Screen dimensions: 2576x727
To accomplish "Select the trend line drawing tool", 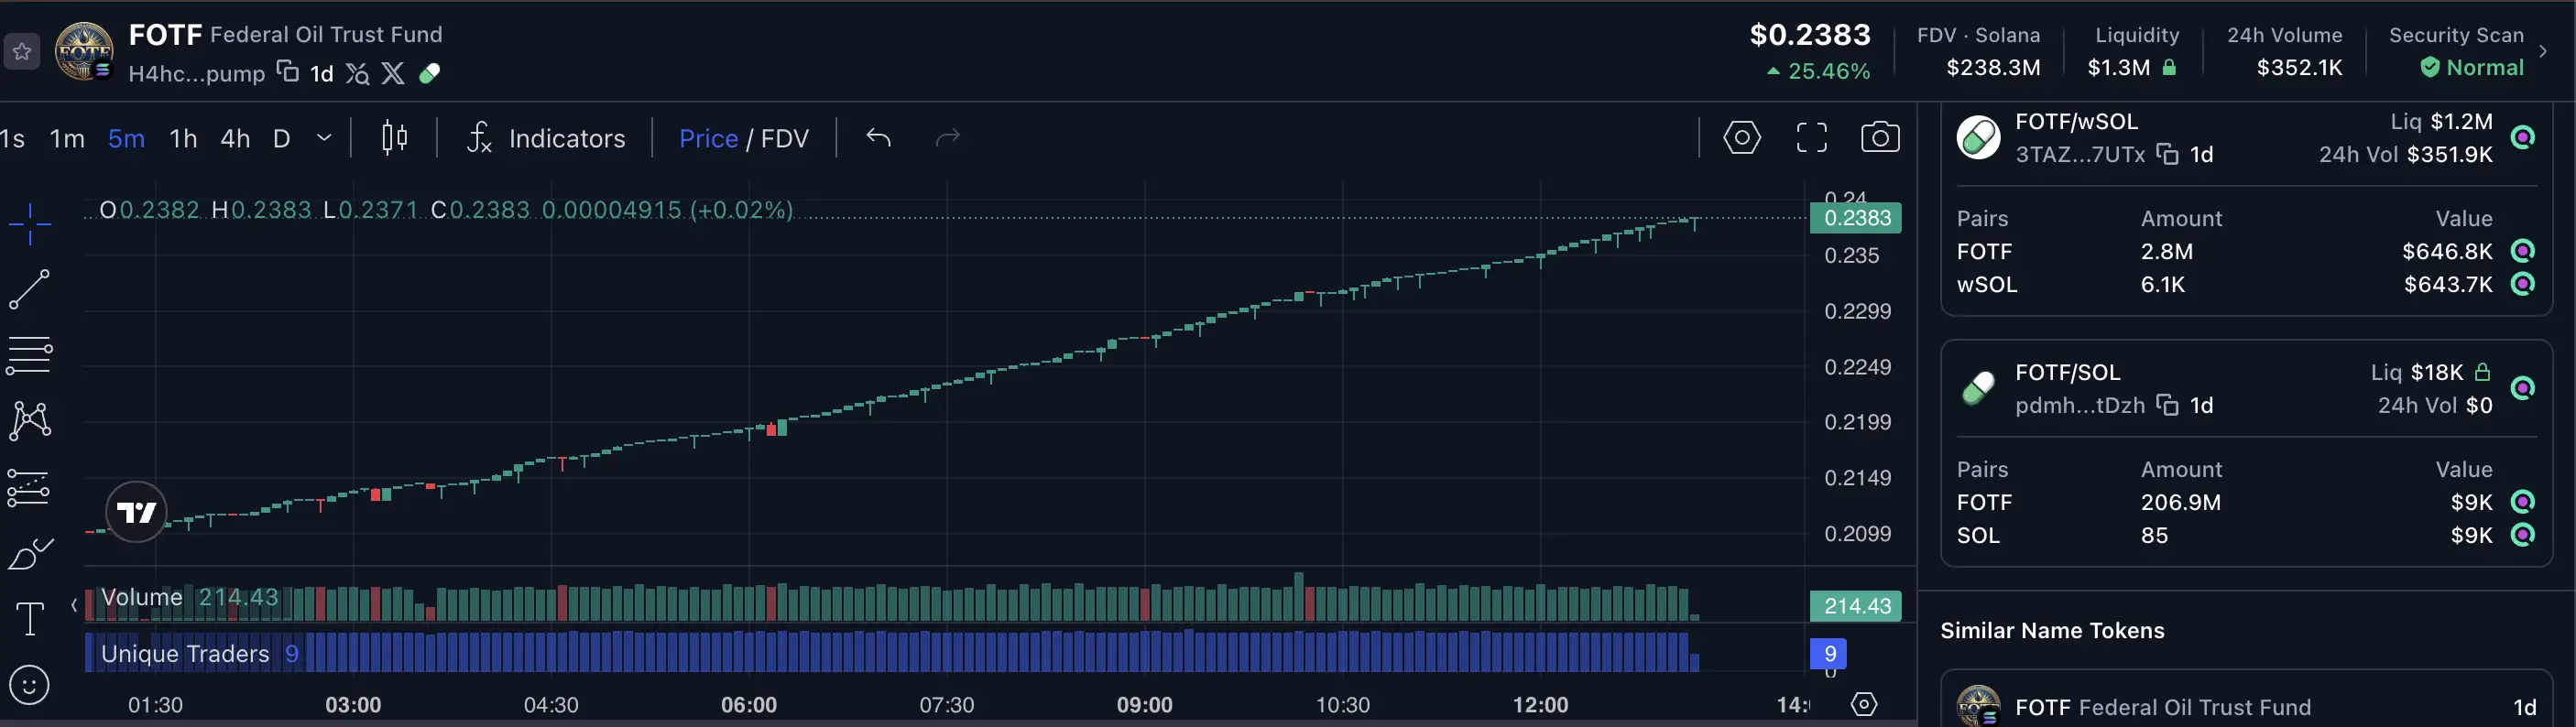I will [29, 289].
